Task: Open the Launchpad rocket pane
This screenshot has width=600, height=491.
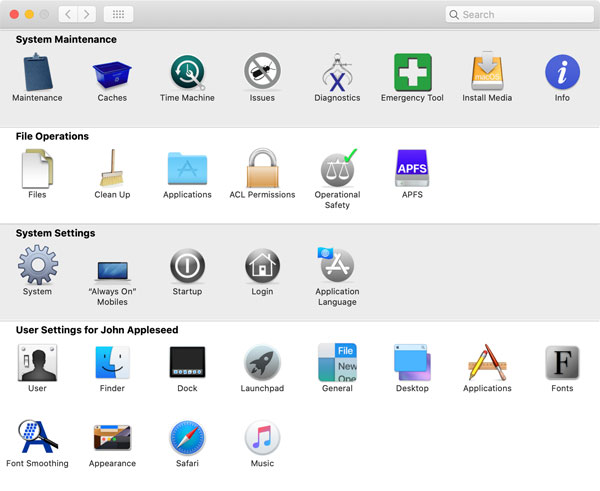Action: [x=262, y=363]
